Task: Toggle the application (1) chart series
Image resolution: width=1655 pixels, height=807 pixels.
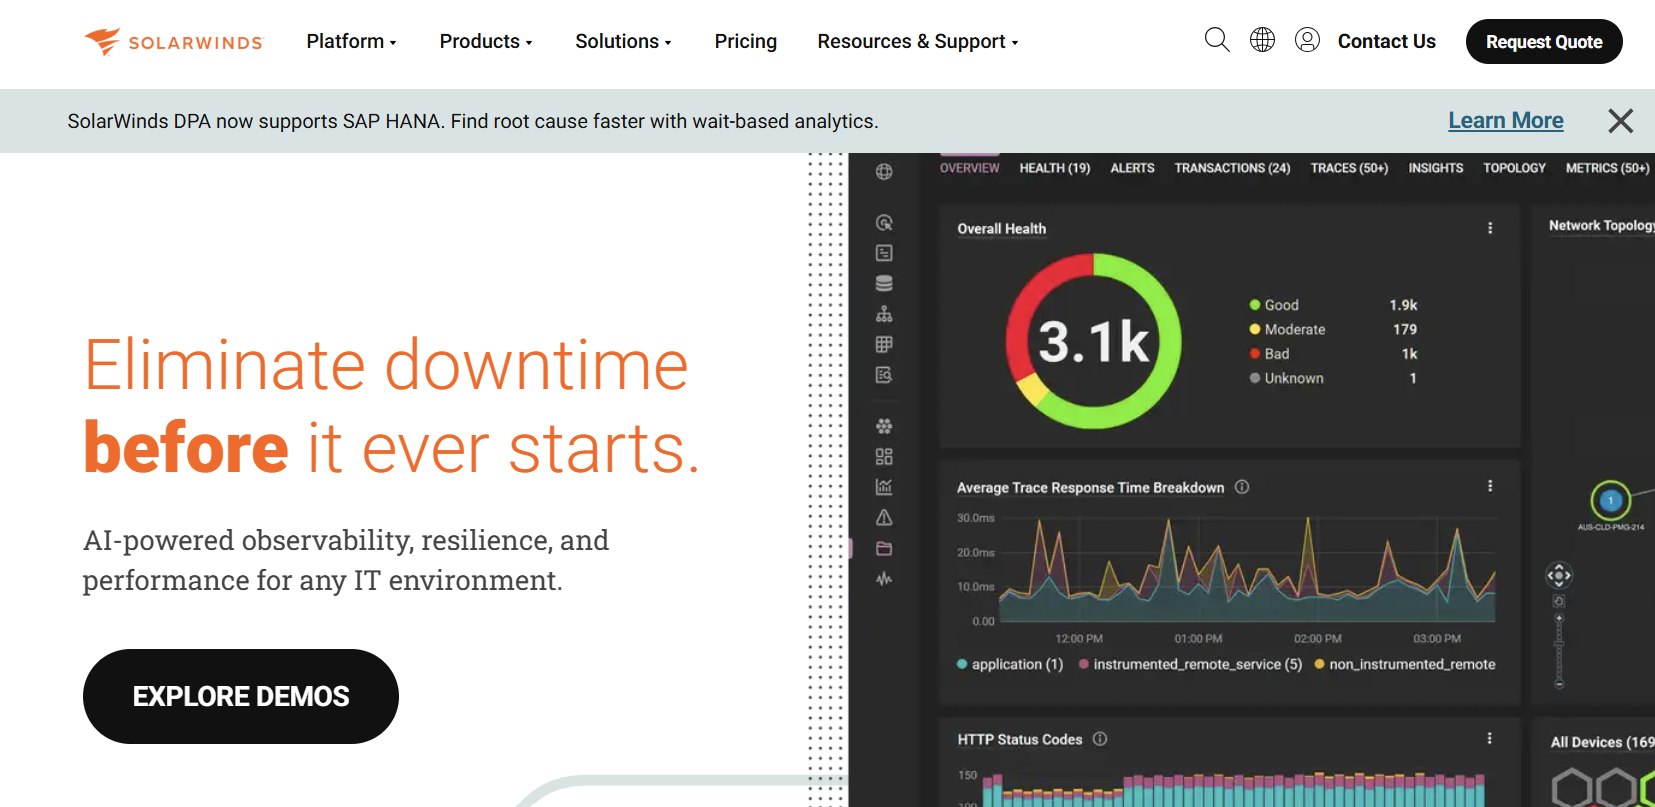Action: pos(1010,664)
